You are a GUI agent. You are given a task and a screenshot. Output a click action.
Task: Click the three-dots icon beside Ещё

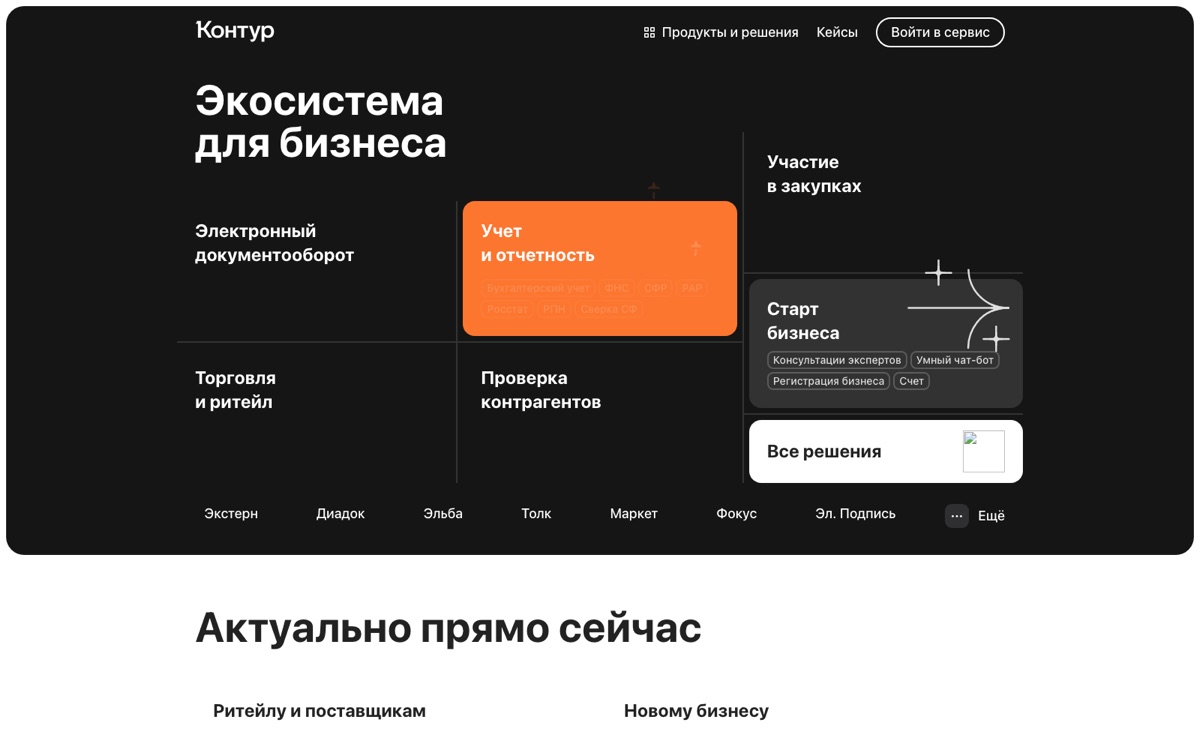pyautogui.click(x=957, y=516)
